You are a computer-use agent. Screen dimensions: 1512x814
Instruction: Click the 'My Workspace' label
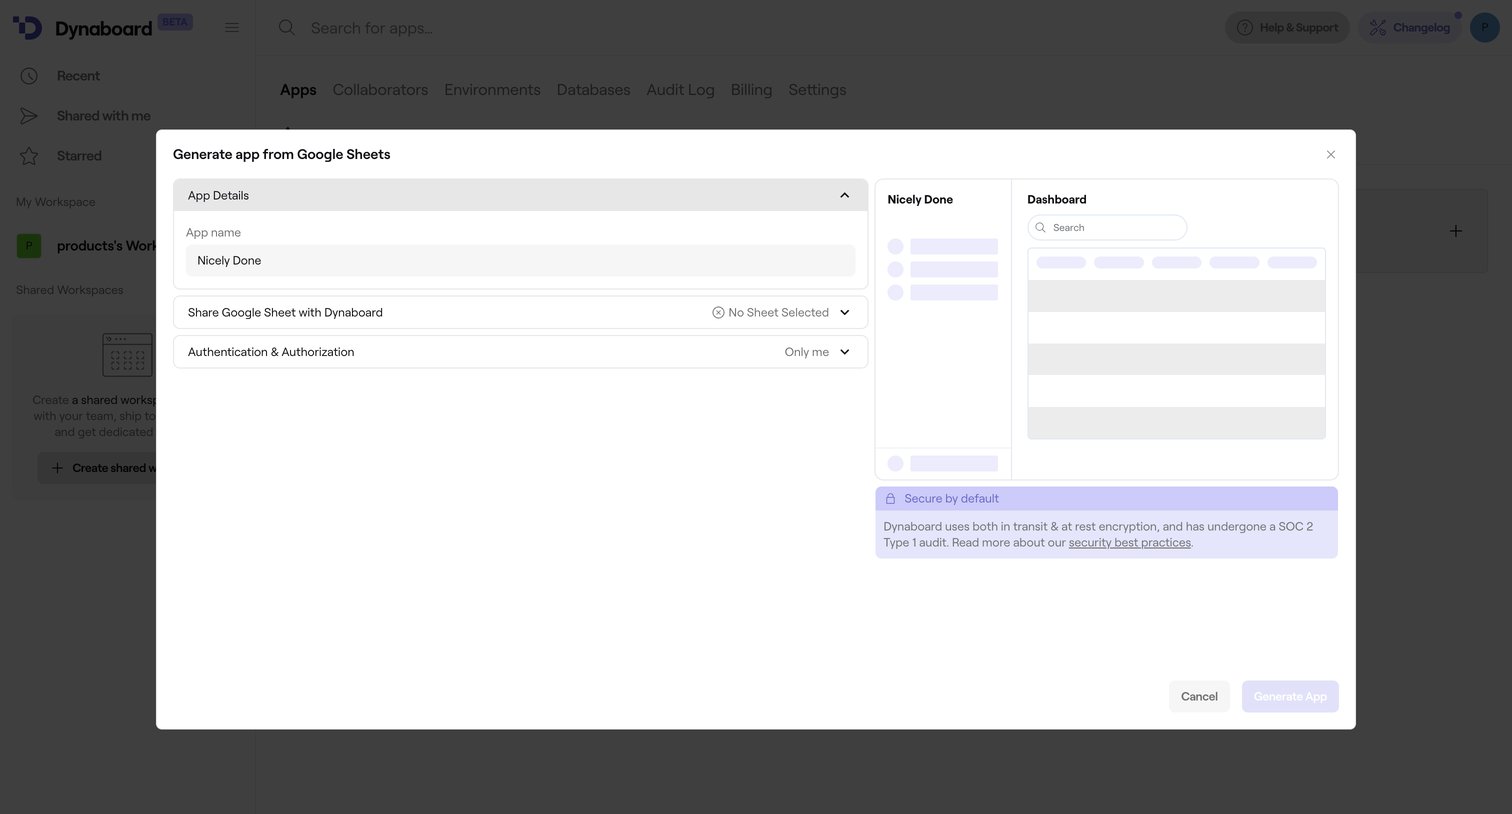pos(56,202)
